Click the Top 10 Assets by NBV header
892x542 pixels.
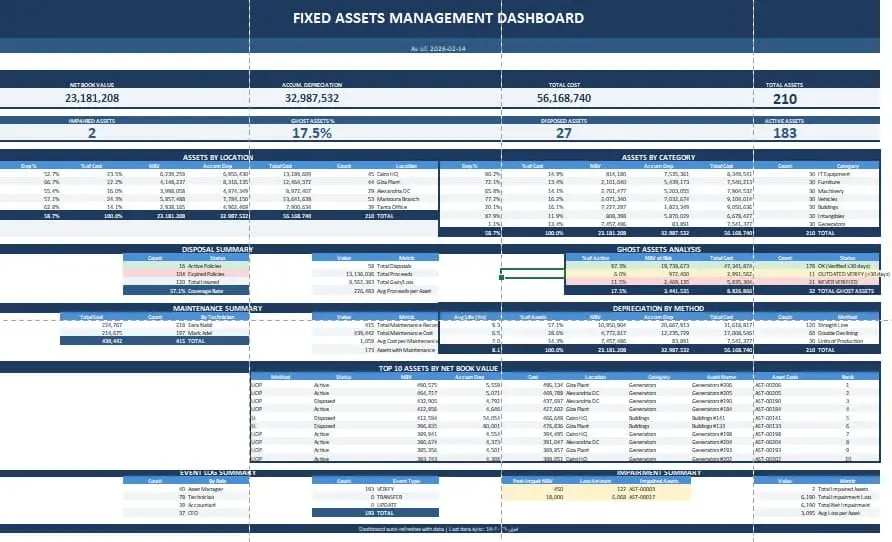pos(438,369)
